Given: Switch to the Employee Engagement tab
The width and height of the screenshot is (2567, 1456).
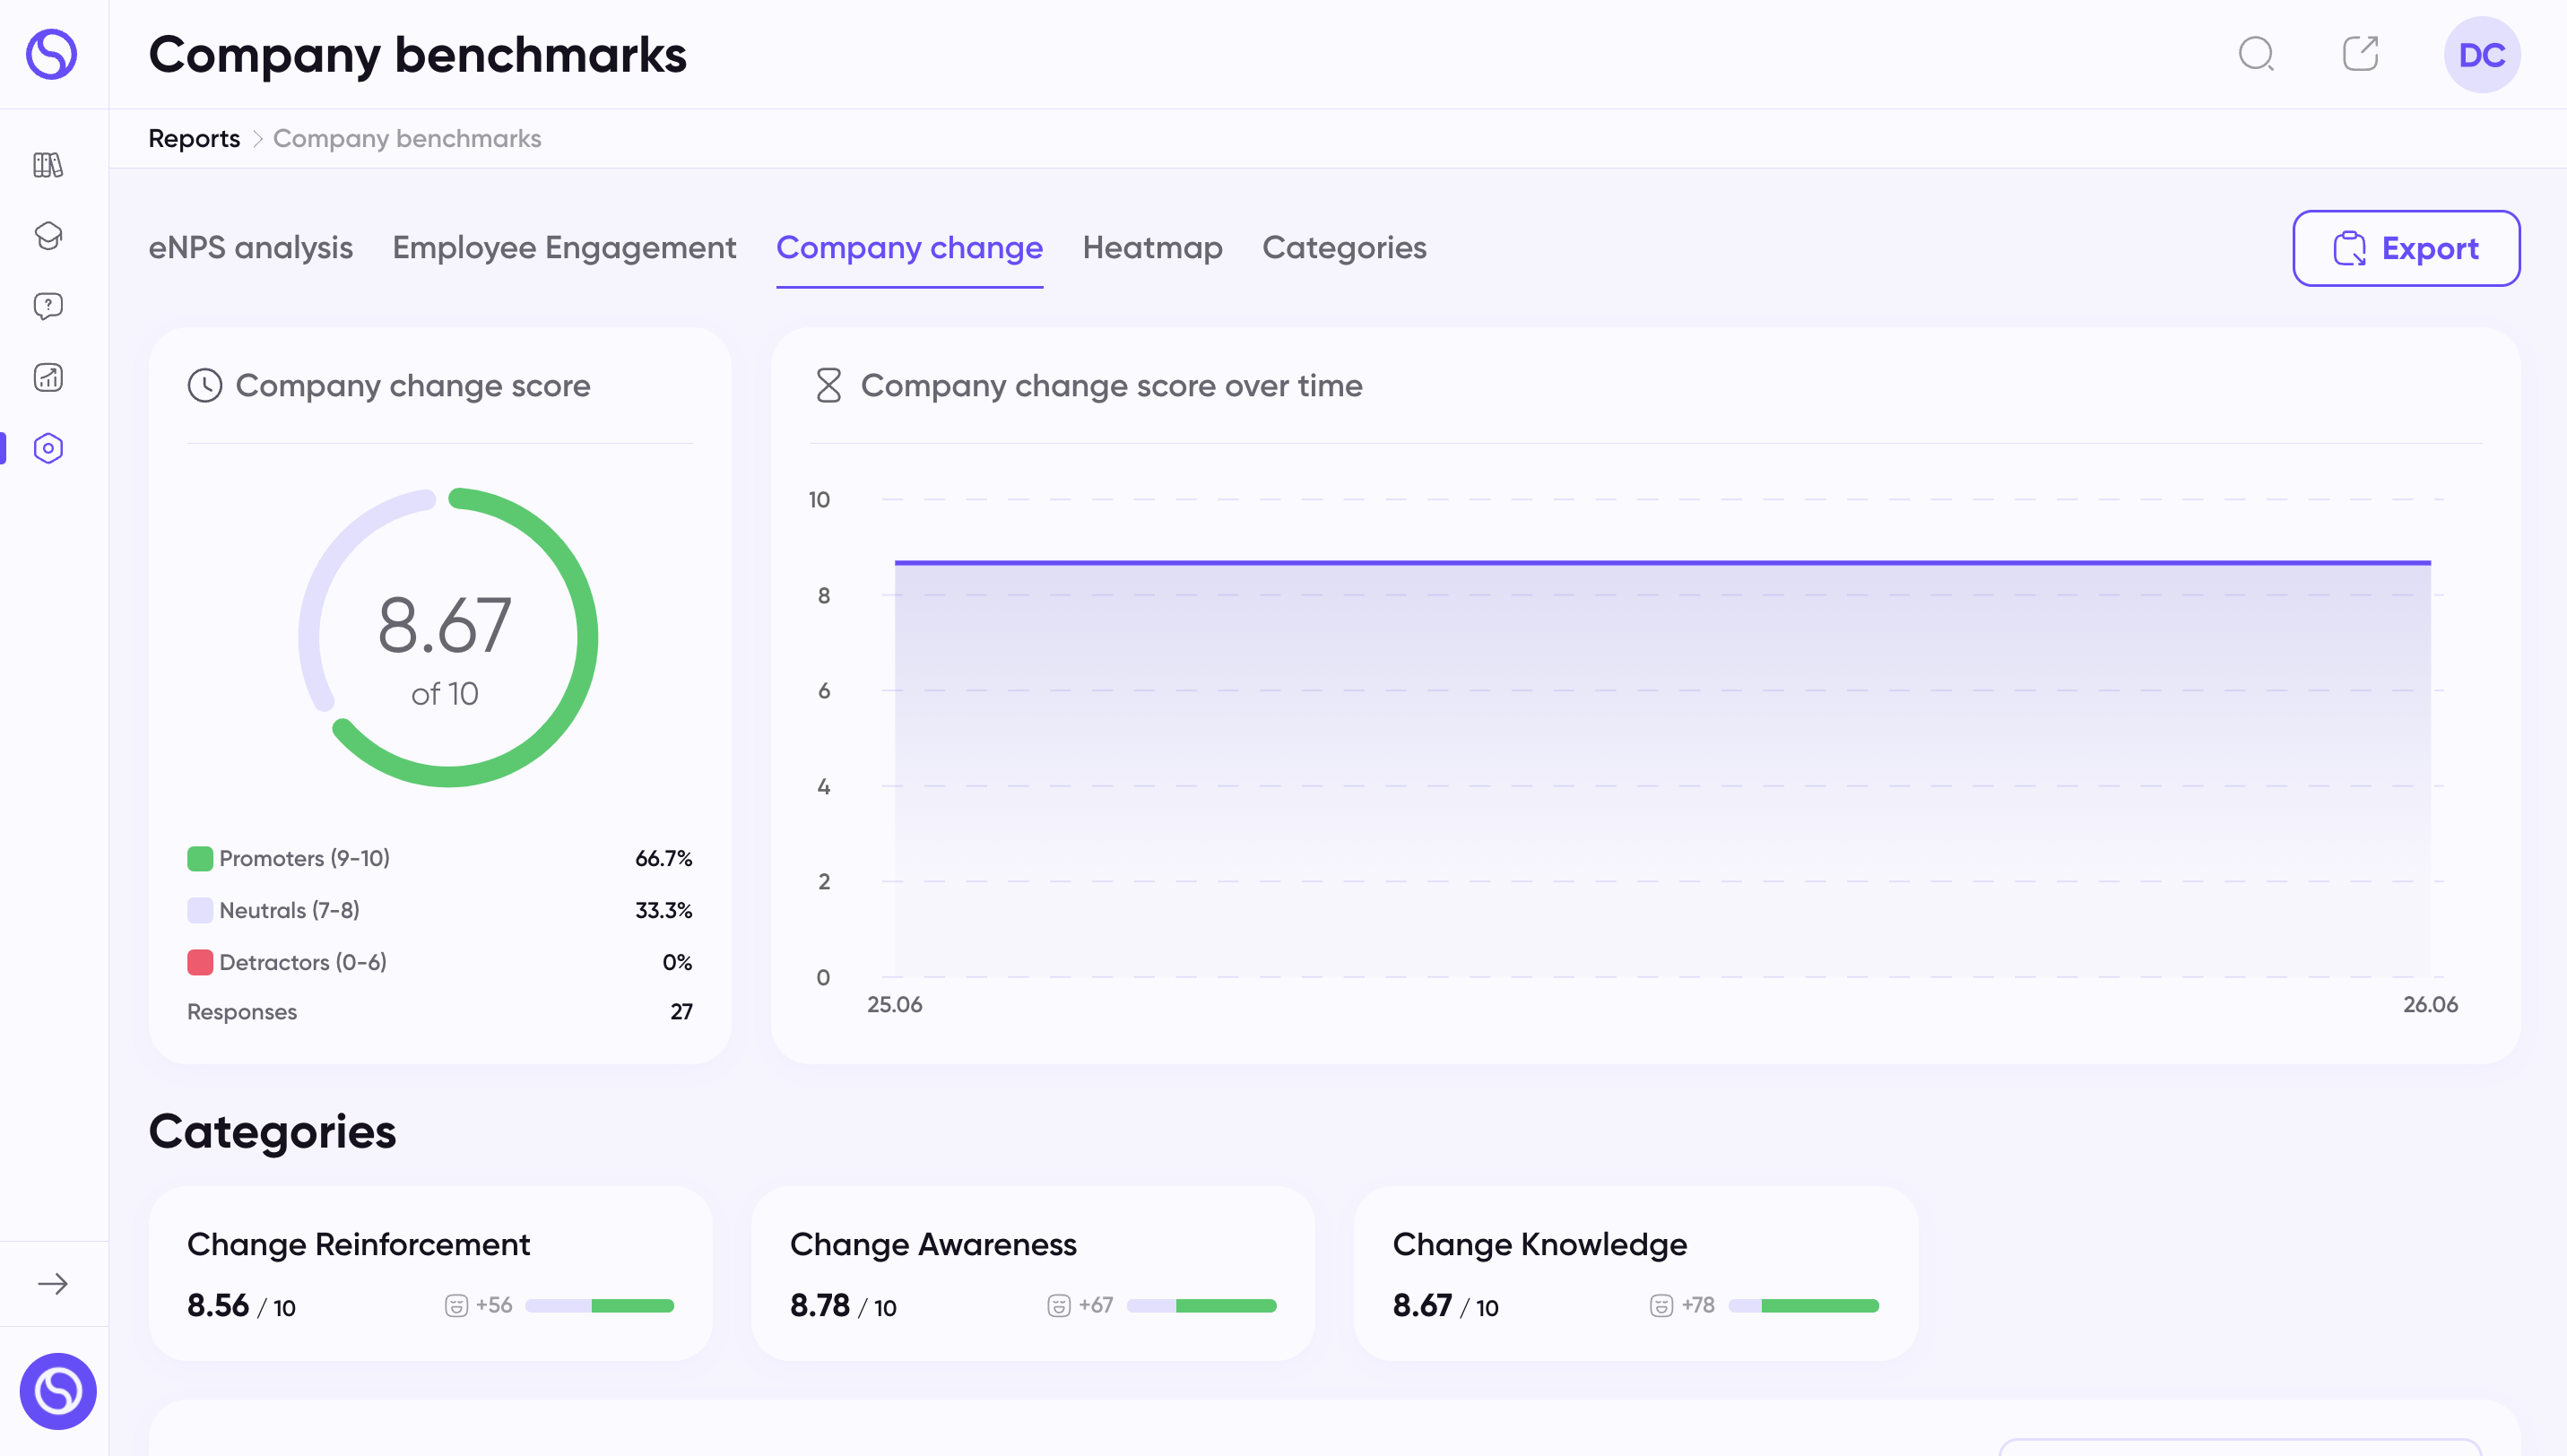Looking at the screenshot, I should click(564, 248).
